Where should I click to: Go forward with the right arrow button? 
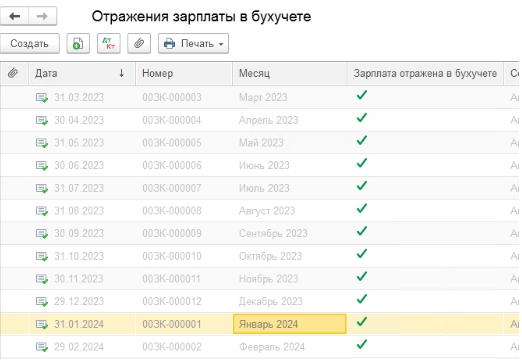(42, 16)
